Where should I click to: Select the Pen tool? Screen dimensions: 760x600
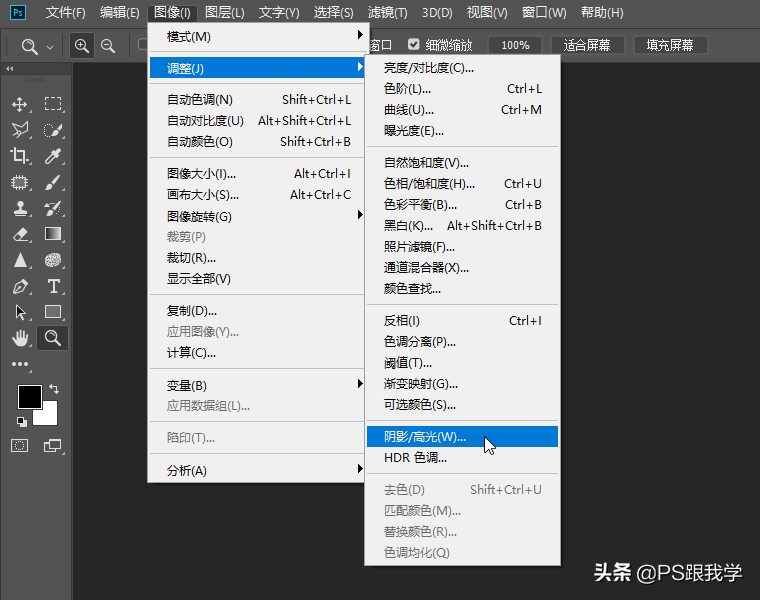[20, 286]
